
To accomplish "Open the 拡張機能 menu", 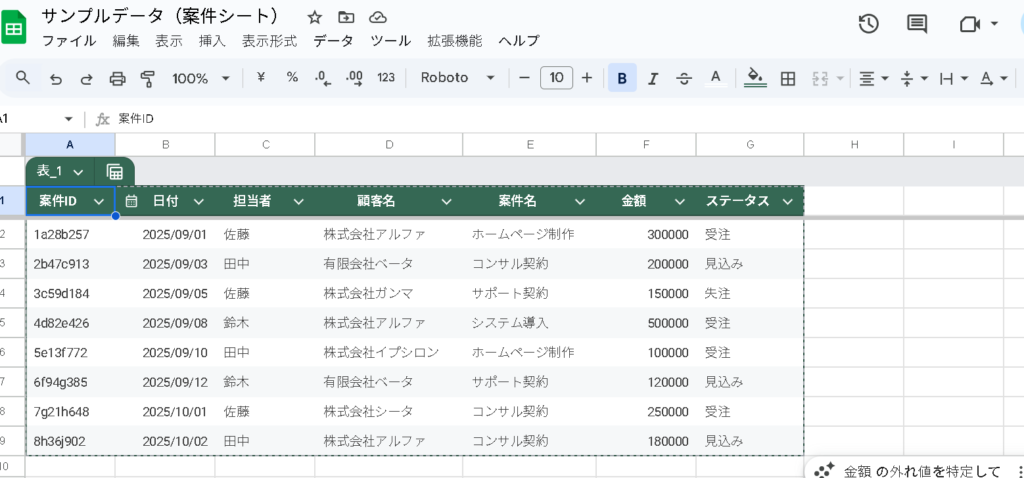I will point(454,41).
